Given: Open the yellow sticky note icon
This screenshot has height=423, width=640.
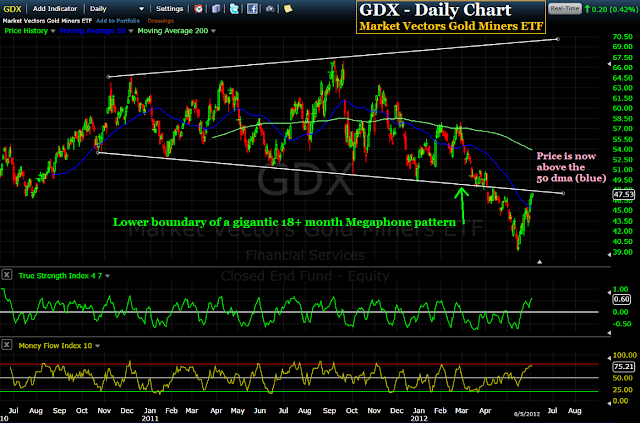Looking at the screenshot, I should click(288, 9).
